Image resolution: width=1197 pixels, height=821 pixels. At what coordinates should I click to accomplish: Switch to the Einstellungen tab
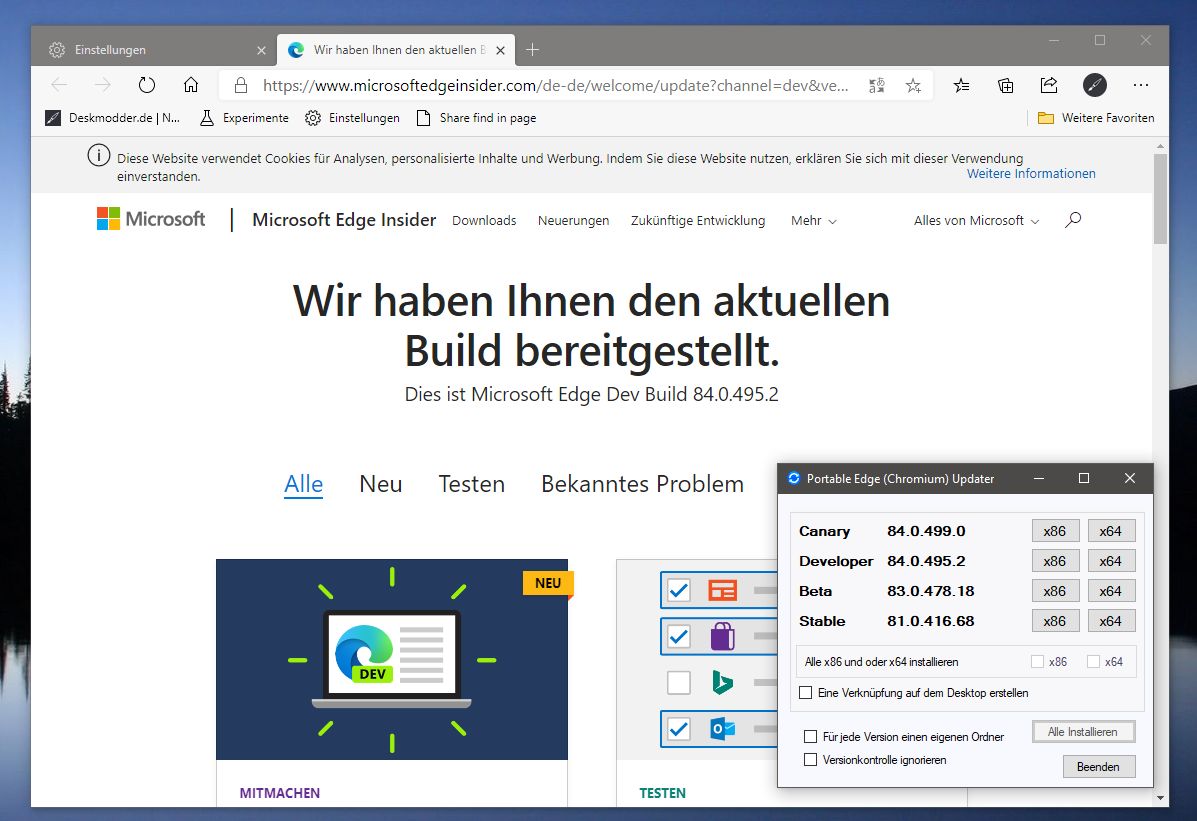pos(155,50)
